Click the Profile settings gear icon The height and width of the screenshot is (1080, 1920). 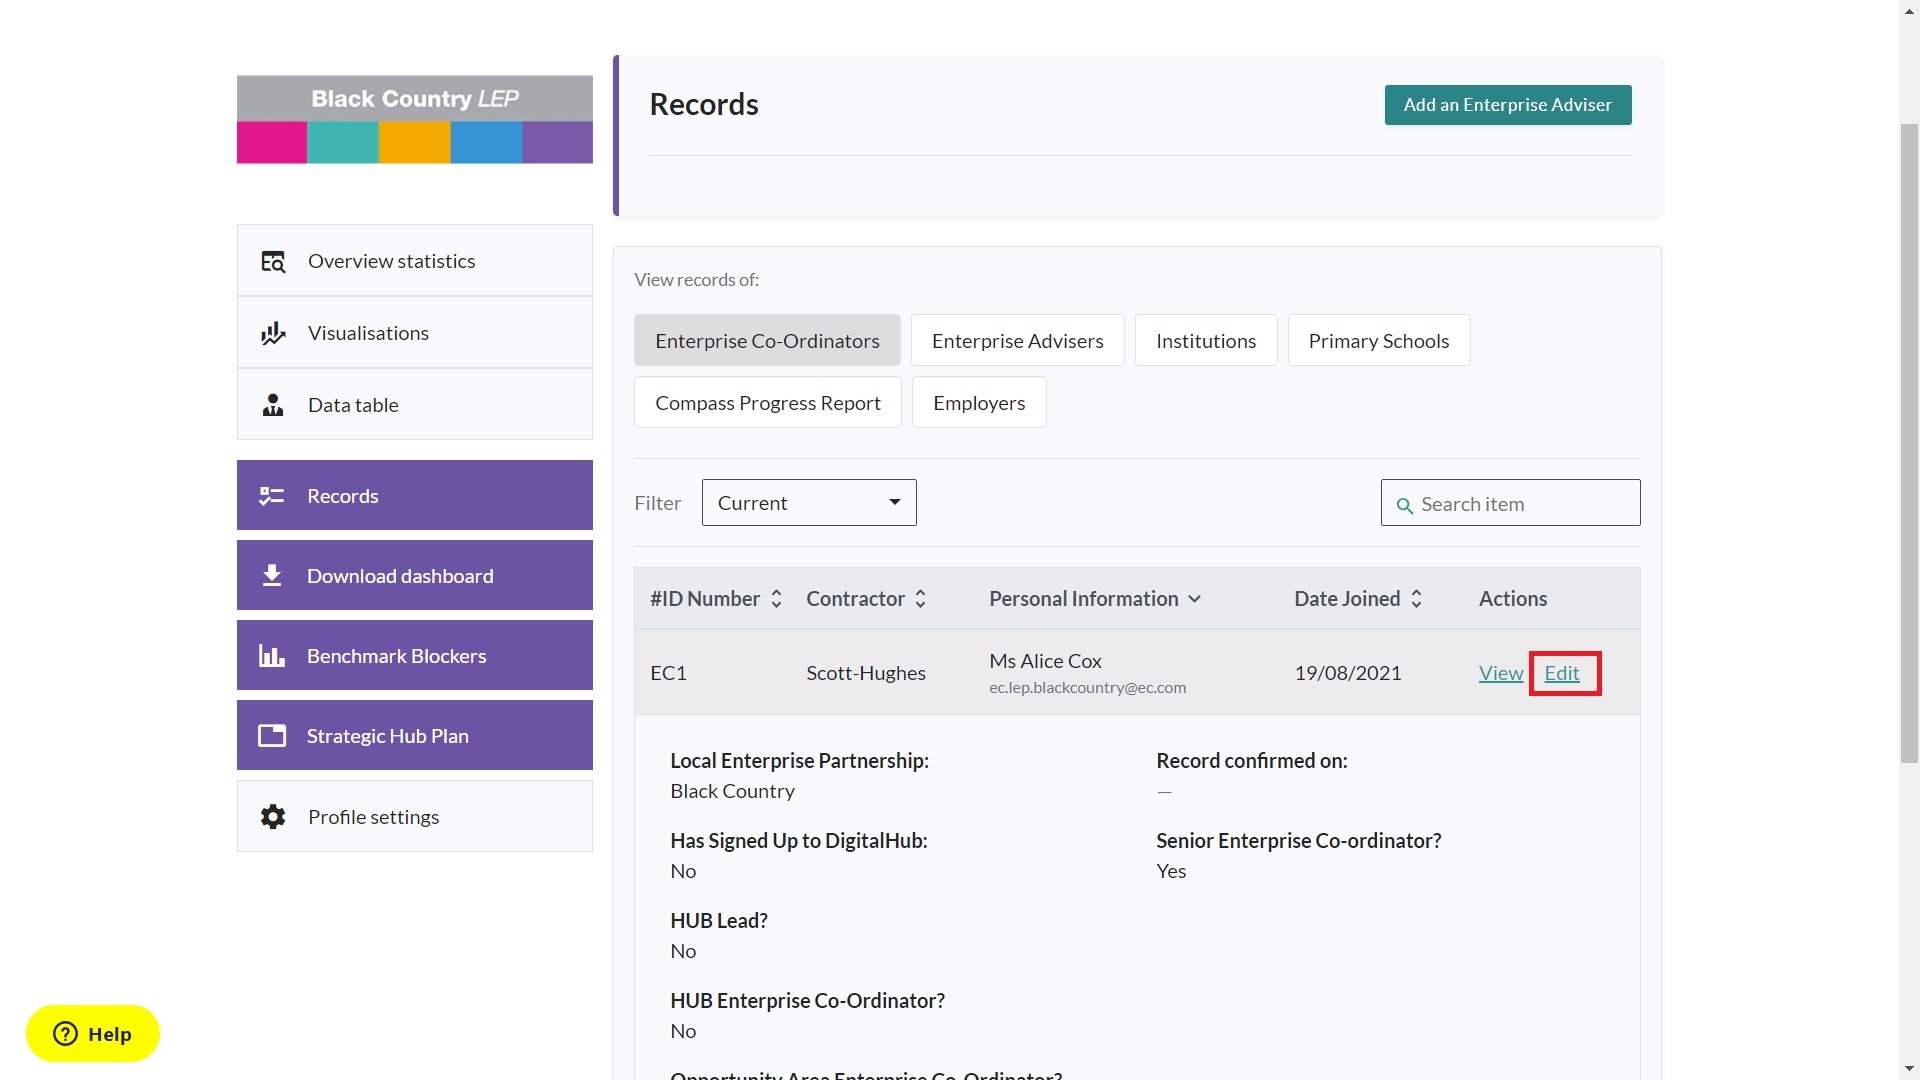(273, 817)
